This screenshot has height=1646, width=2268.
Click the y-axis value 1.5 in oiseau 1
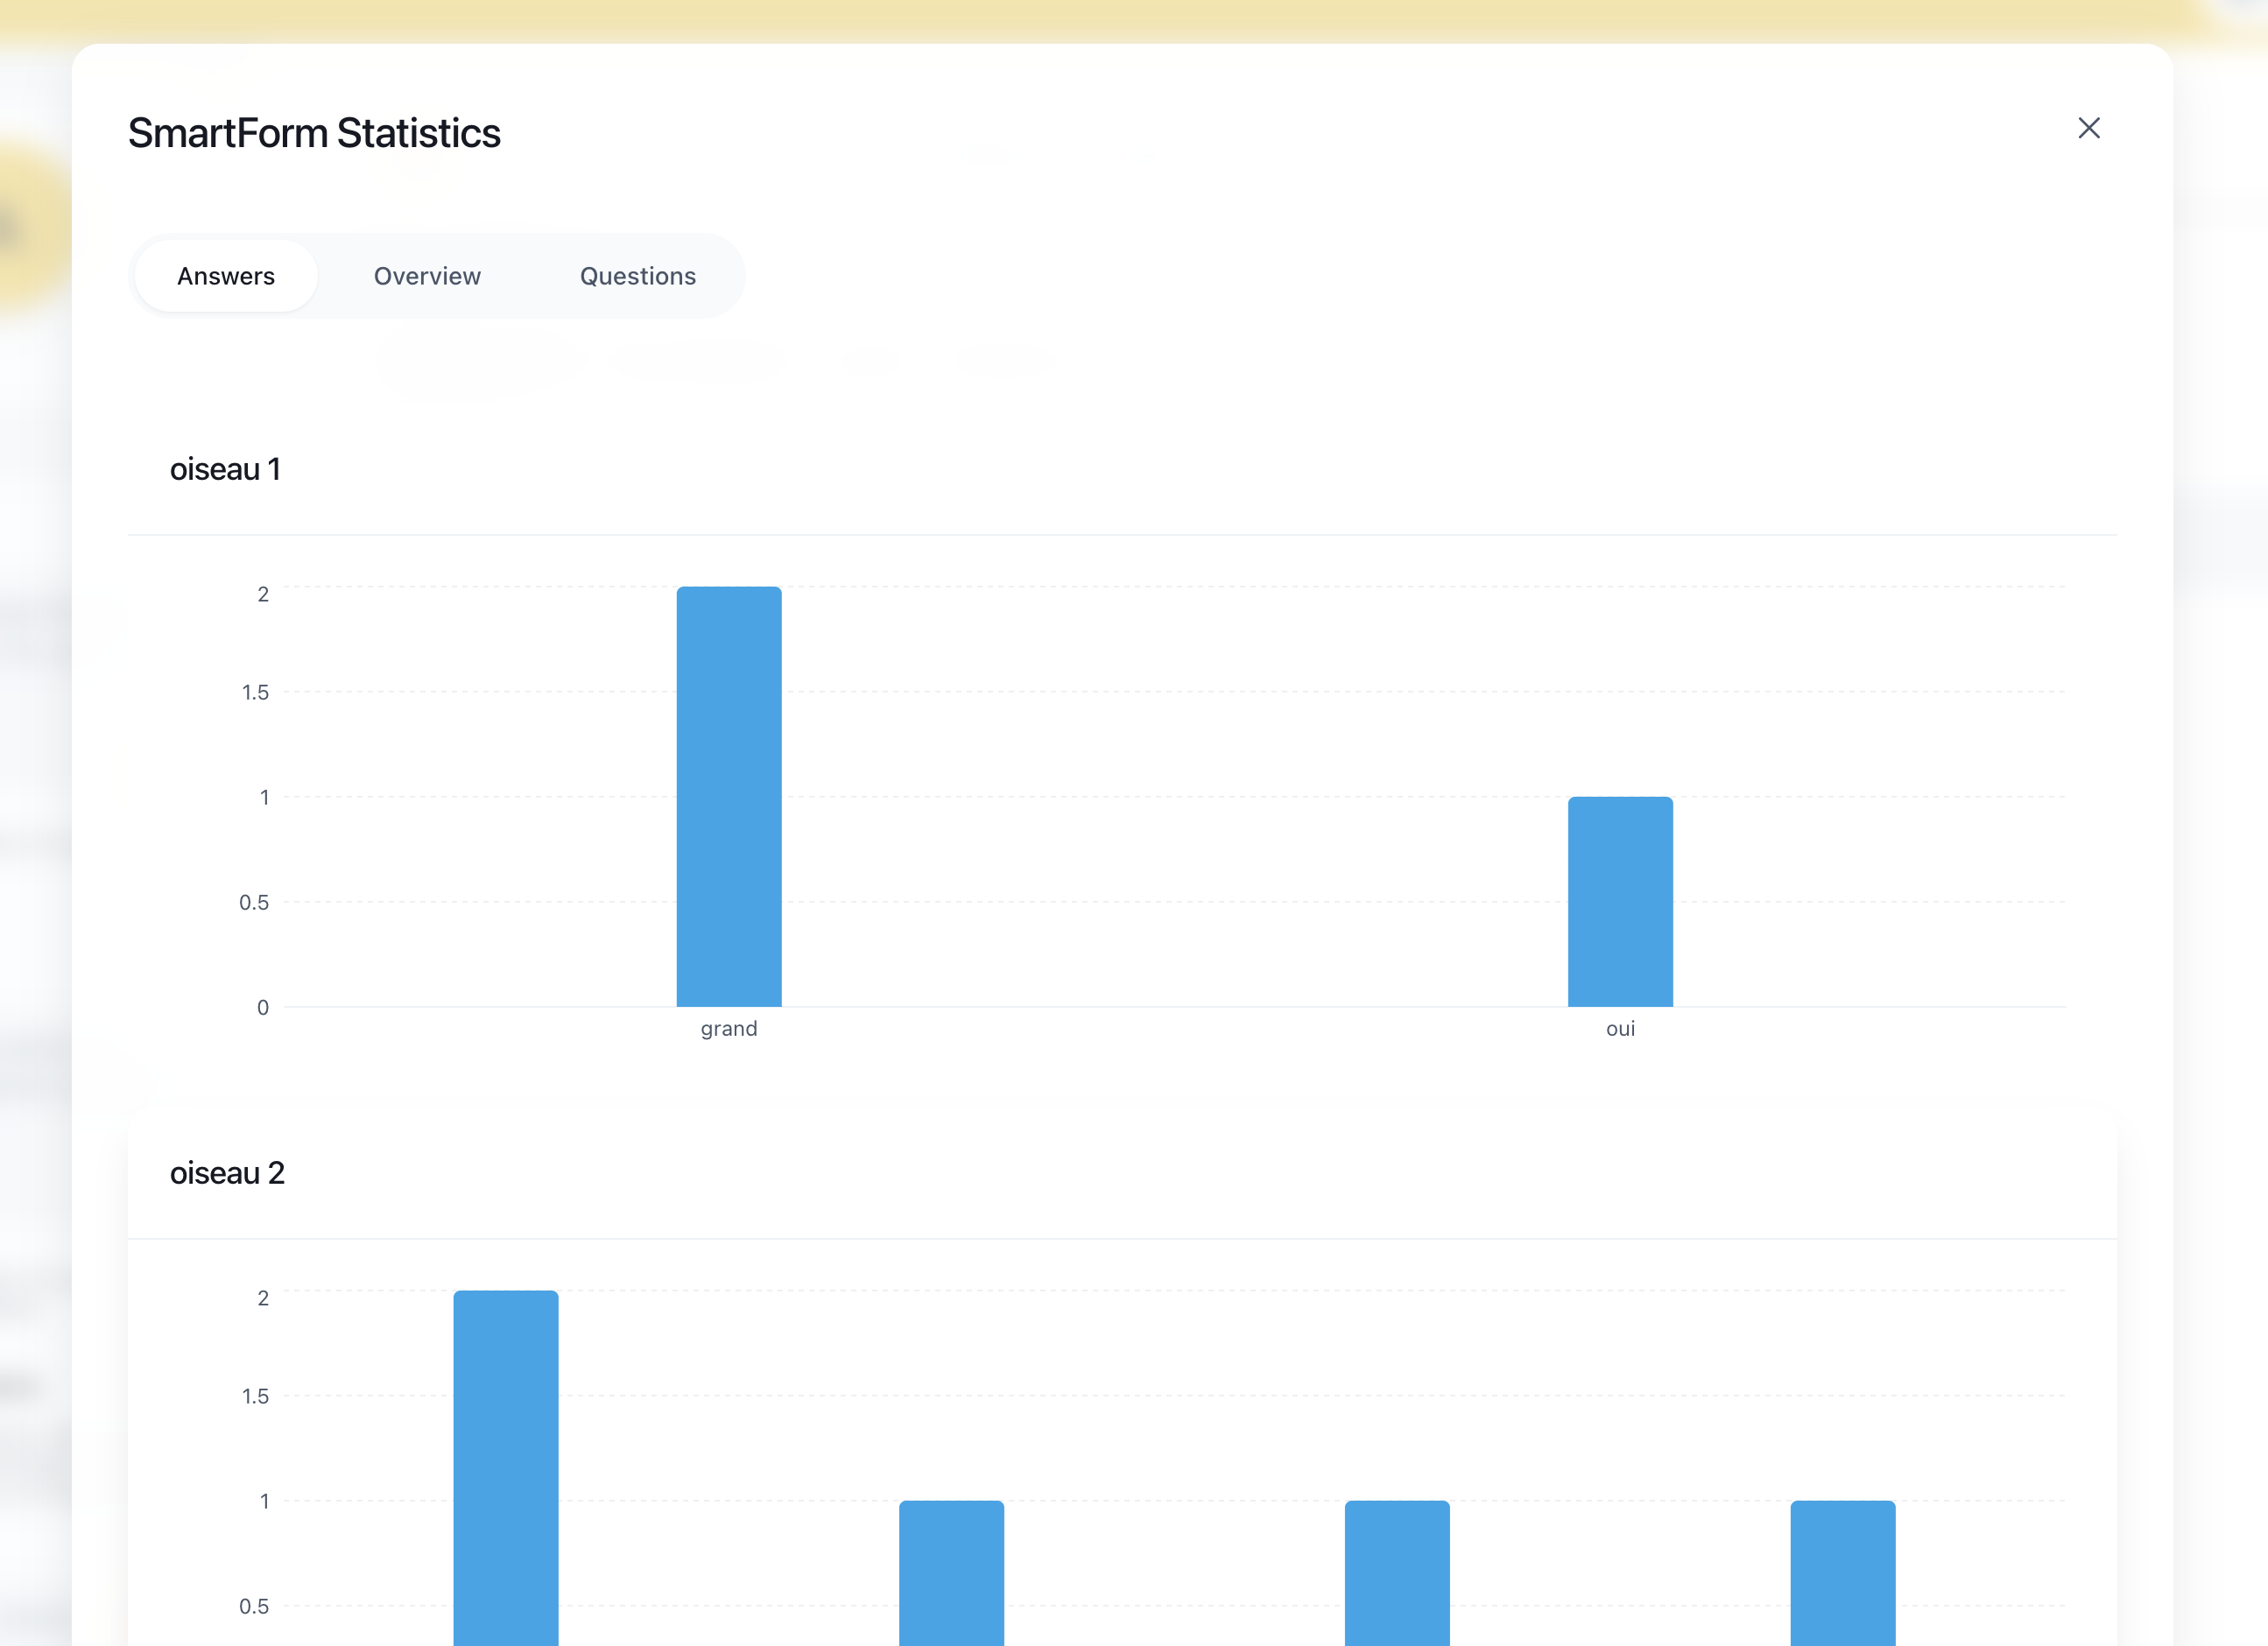click(255, 692)
